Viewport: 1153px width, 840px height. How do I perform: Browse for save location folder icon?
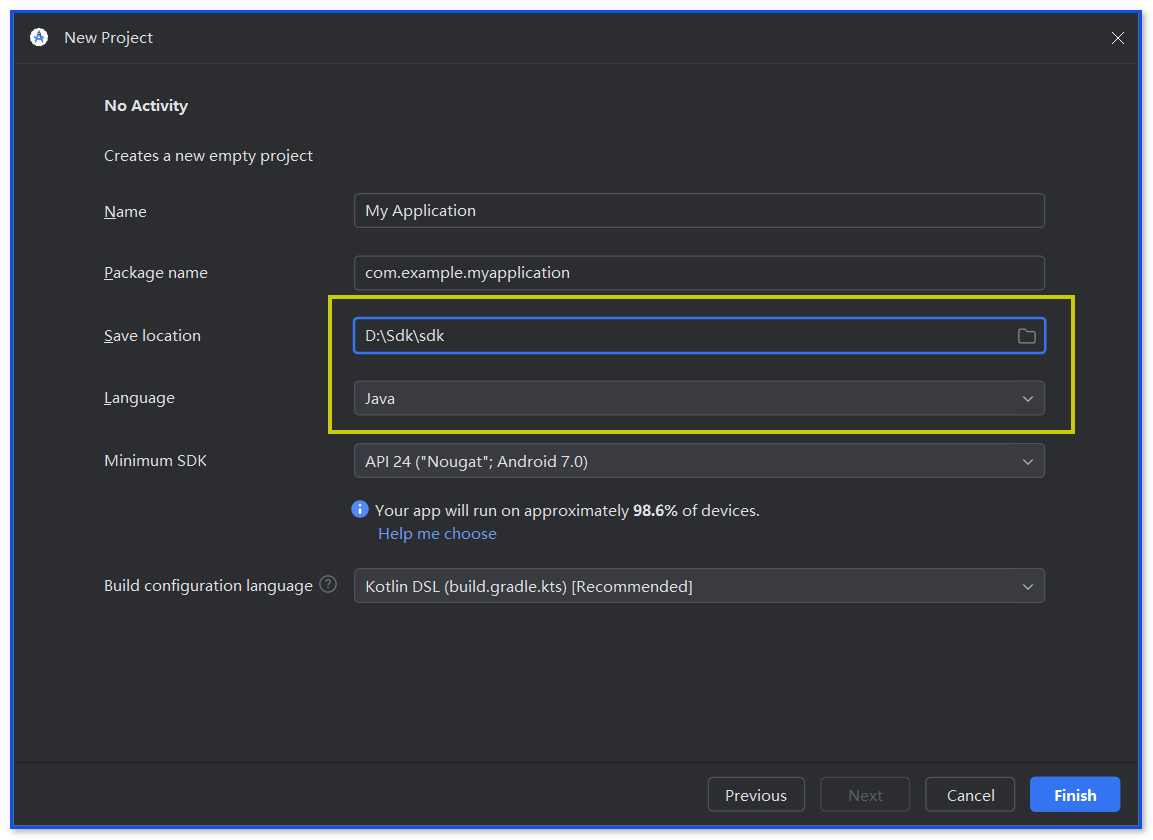pyautogui.click(x=1027, y=336)
